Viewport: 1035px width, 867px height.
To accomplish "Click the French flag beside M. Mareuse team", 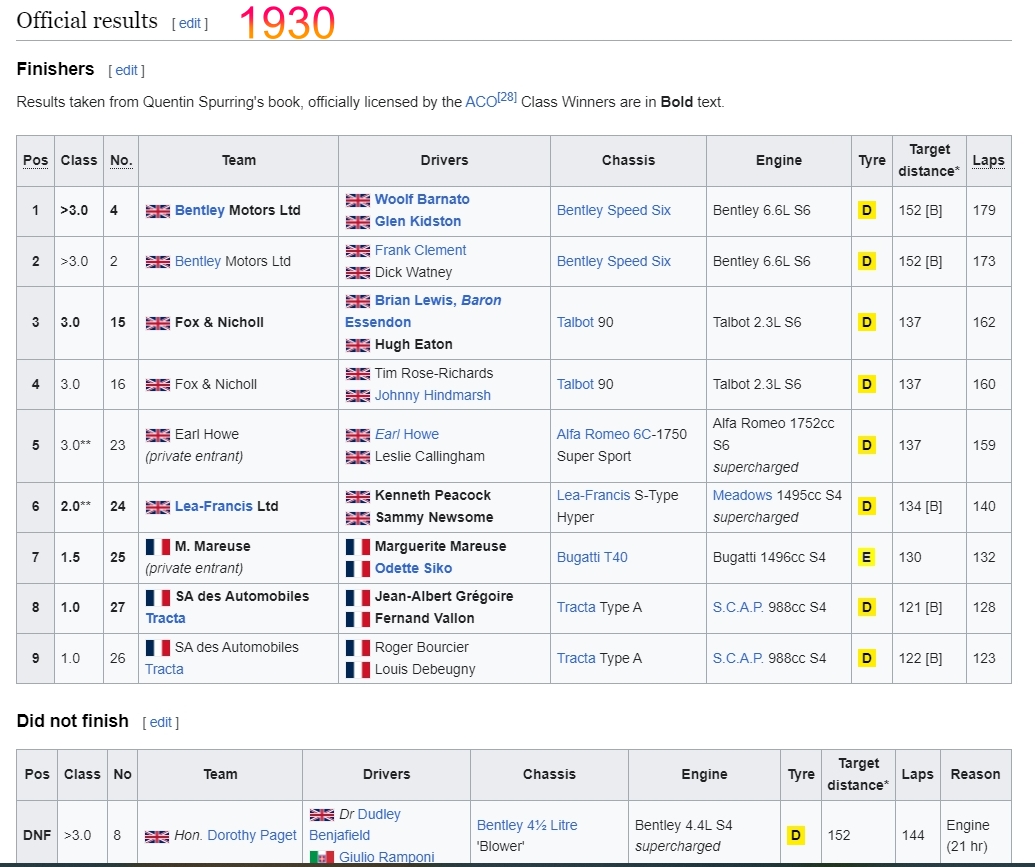I will (158, 547).
